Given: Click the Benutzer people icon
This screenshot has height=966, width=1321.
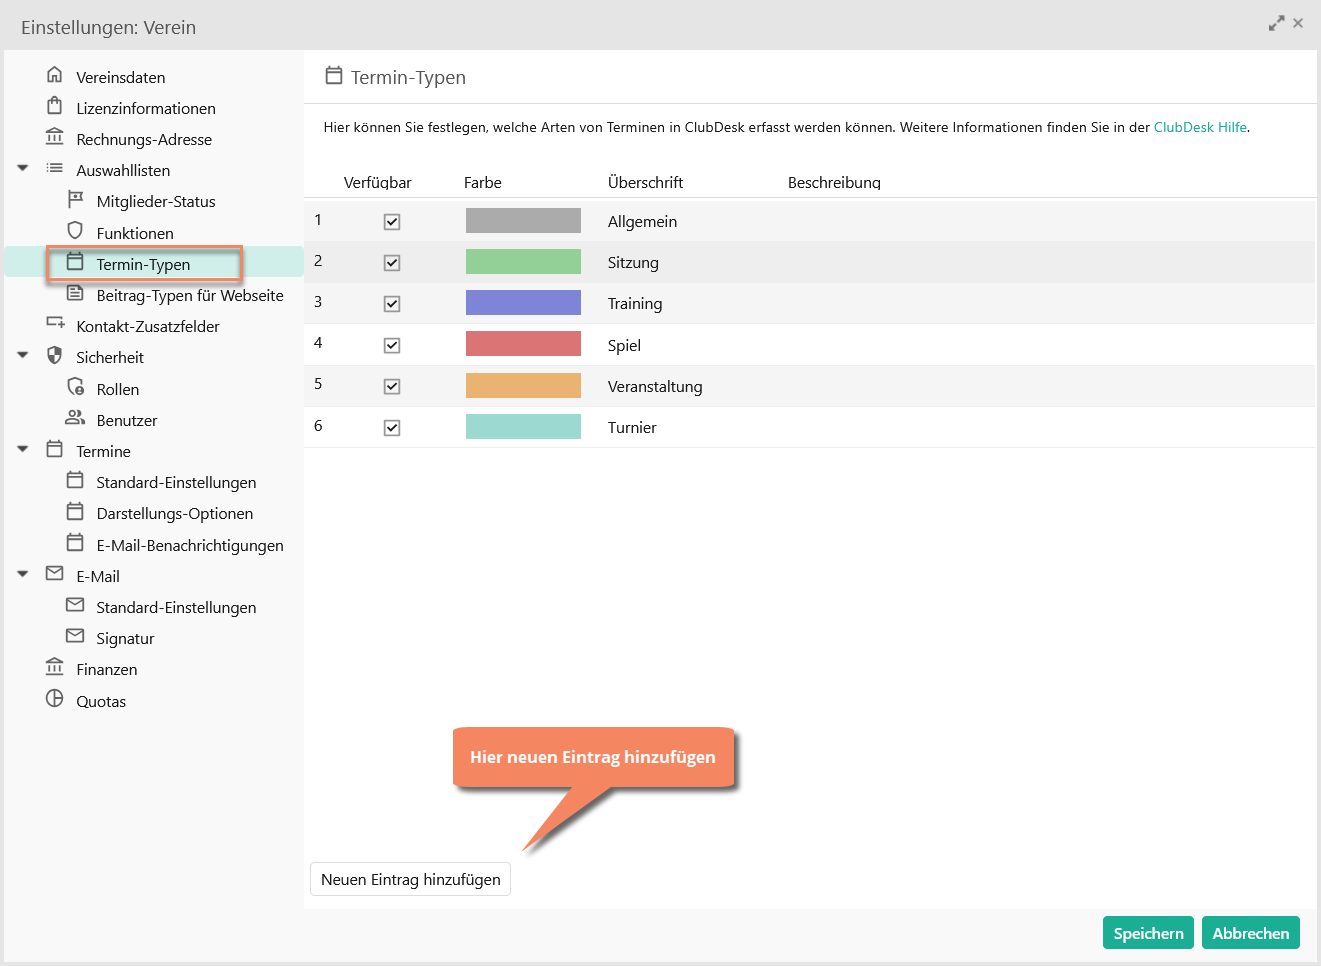Looking at the screenshot, I should 75,418.
